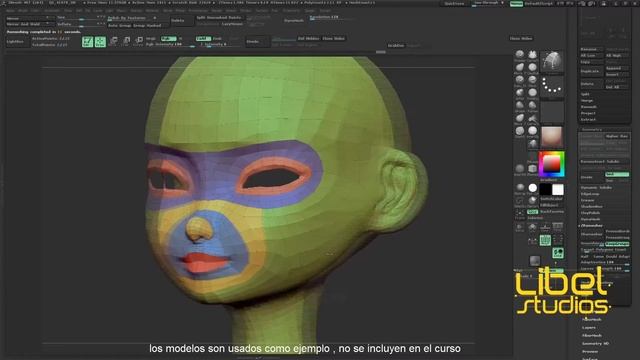The width and height of the screenshot is (640, 360).
Task: Click the AdaptiveSize slider
Action: click(605, 262)
